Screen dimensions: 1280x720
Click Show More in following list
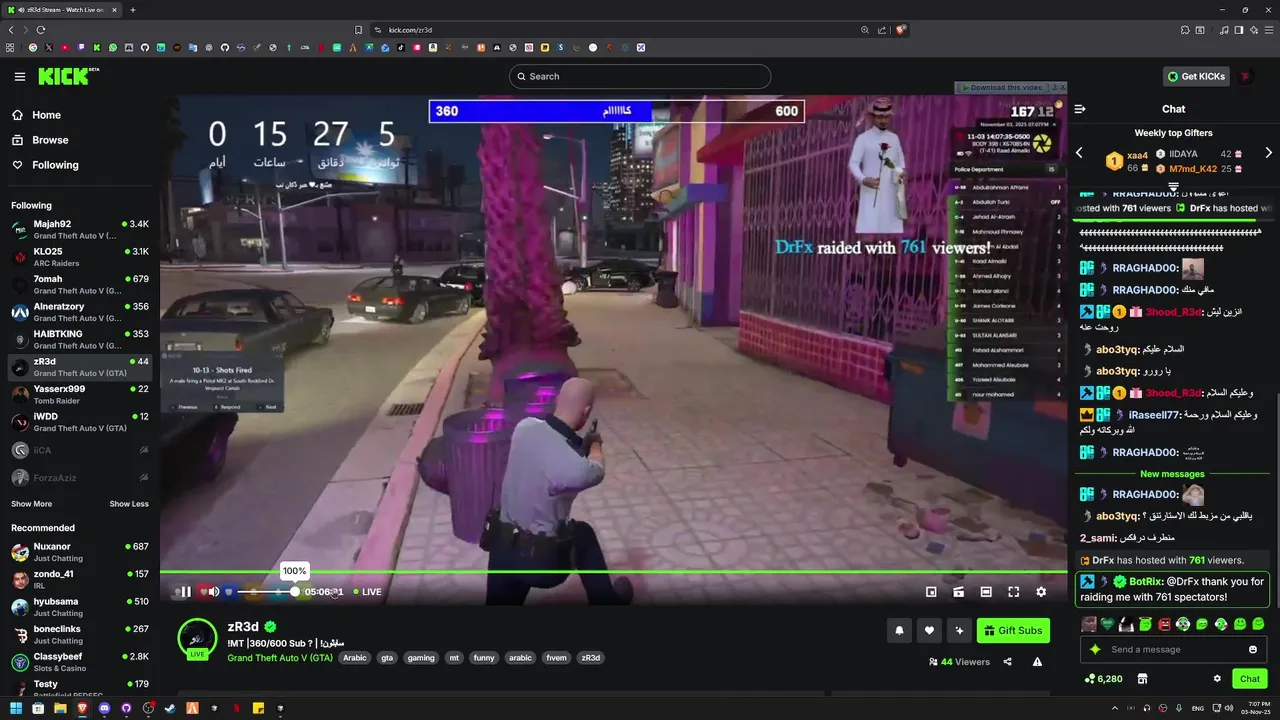coord(31,504)
